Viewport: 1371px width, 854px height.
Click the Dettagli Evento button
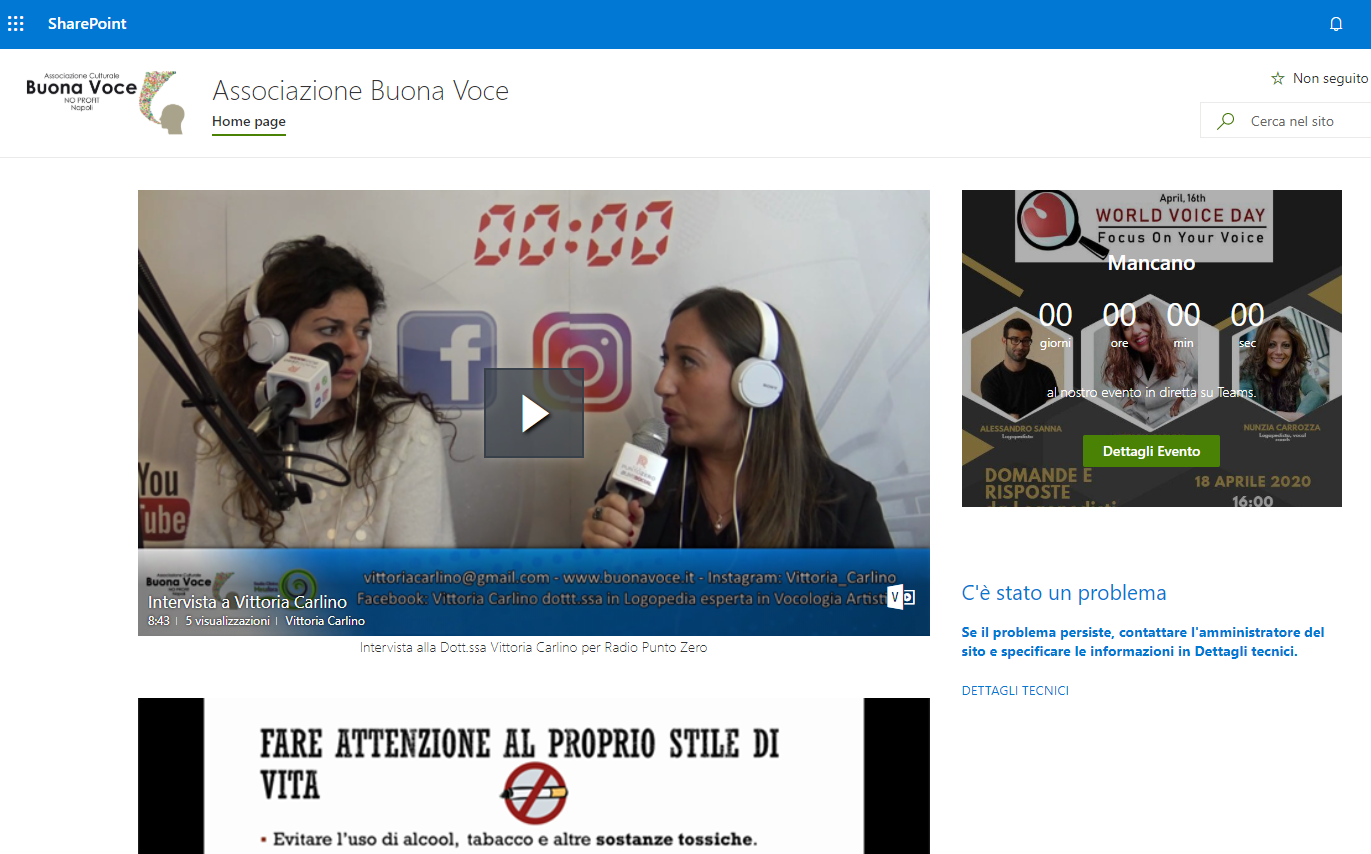1151,451
